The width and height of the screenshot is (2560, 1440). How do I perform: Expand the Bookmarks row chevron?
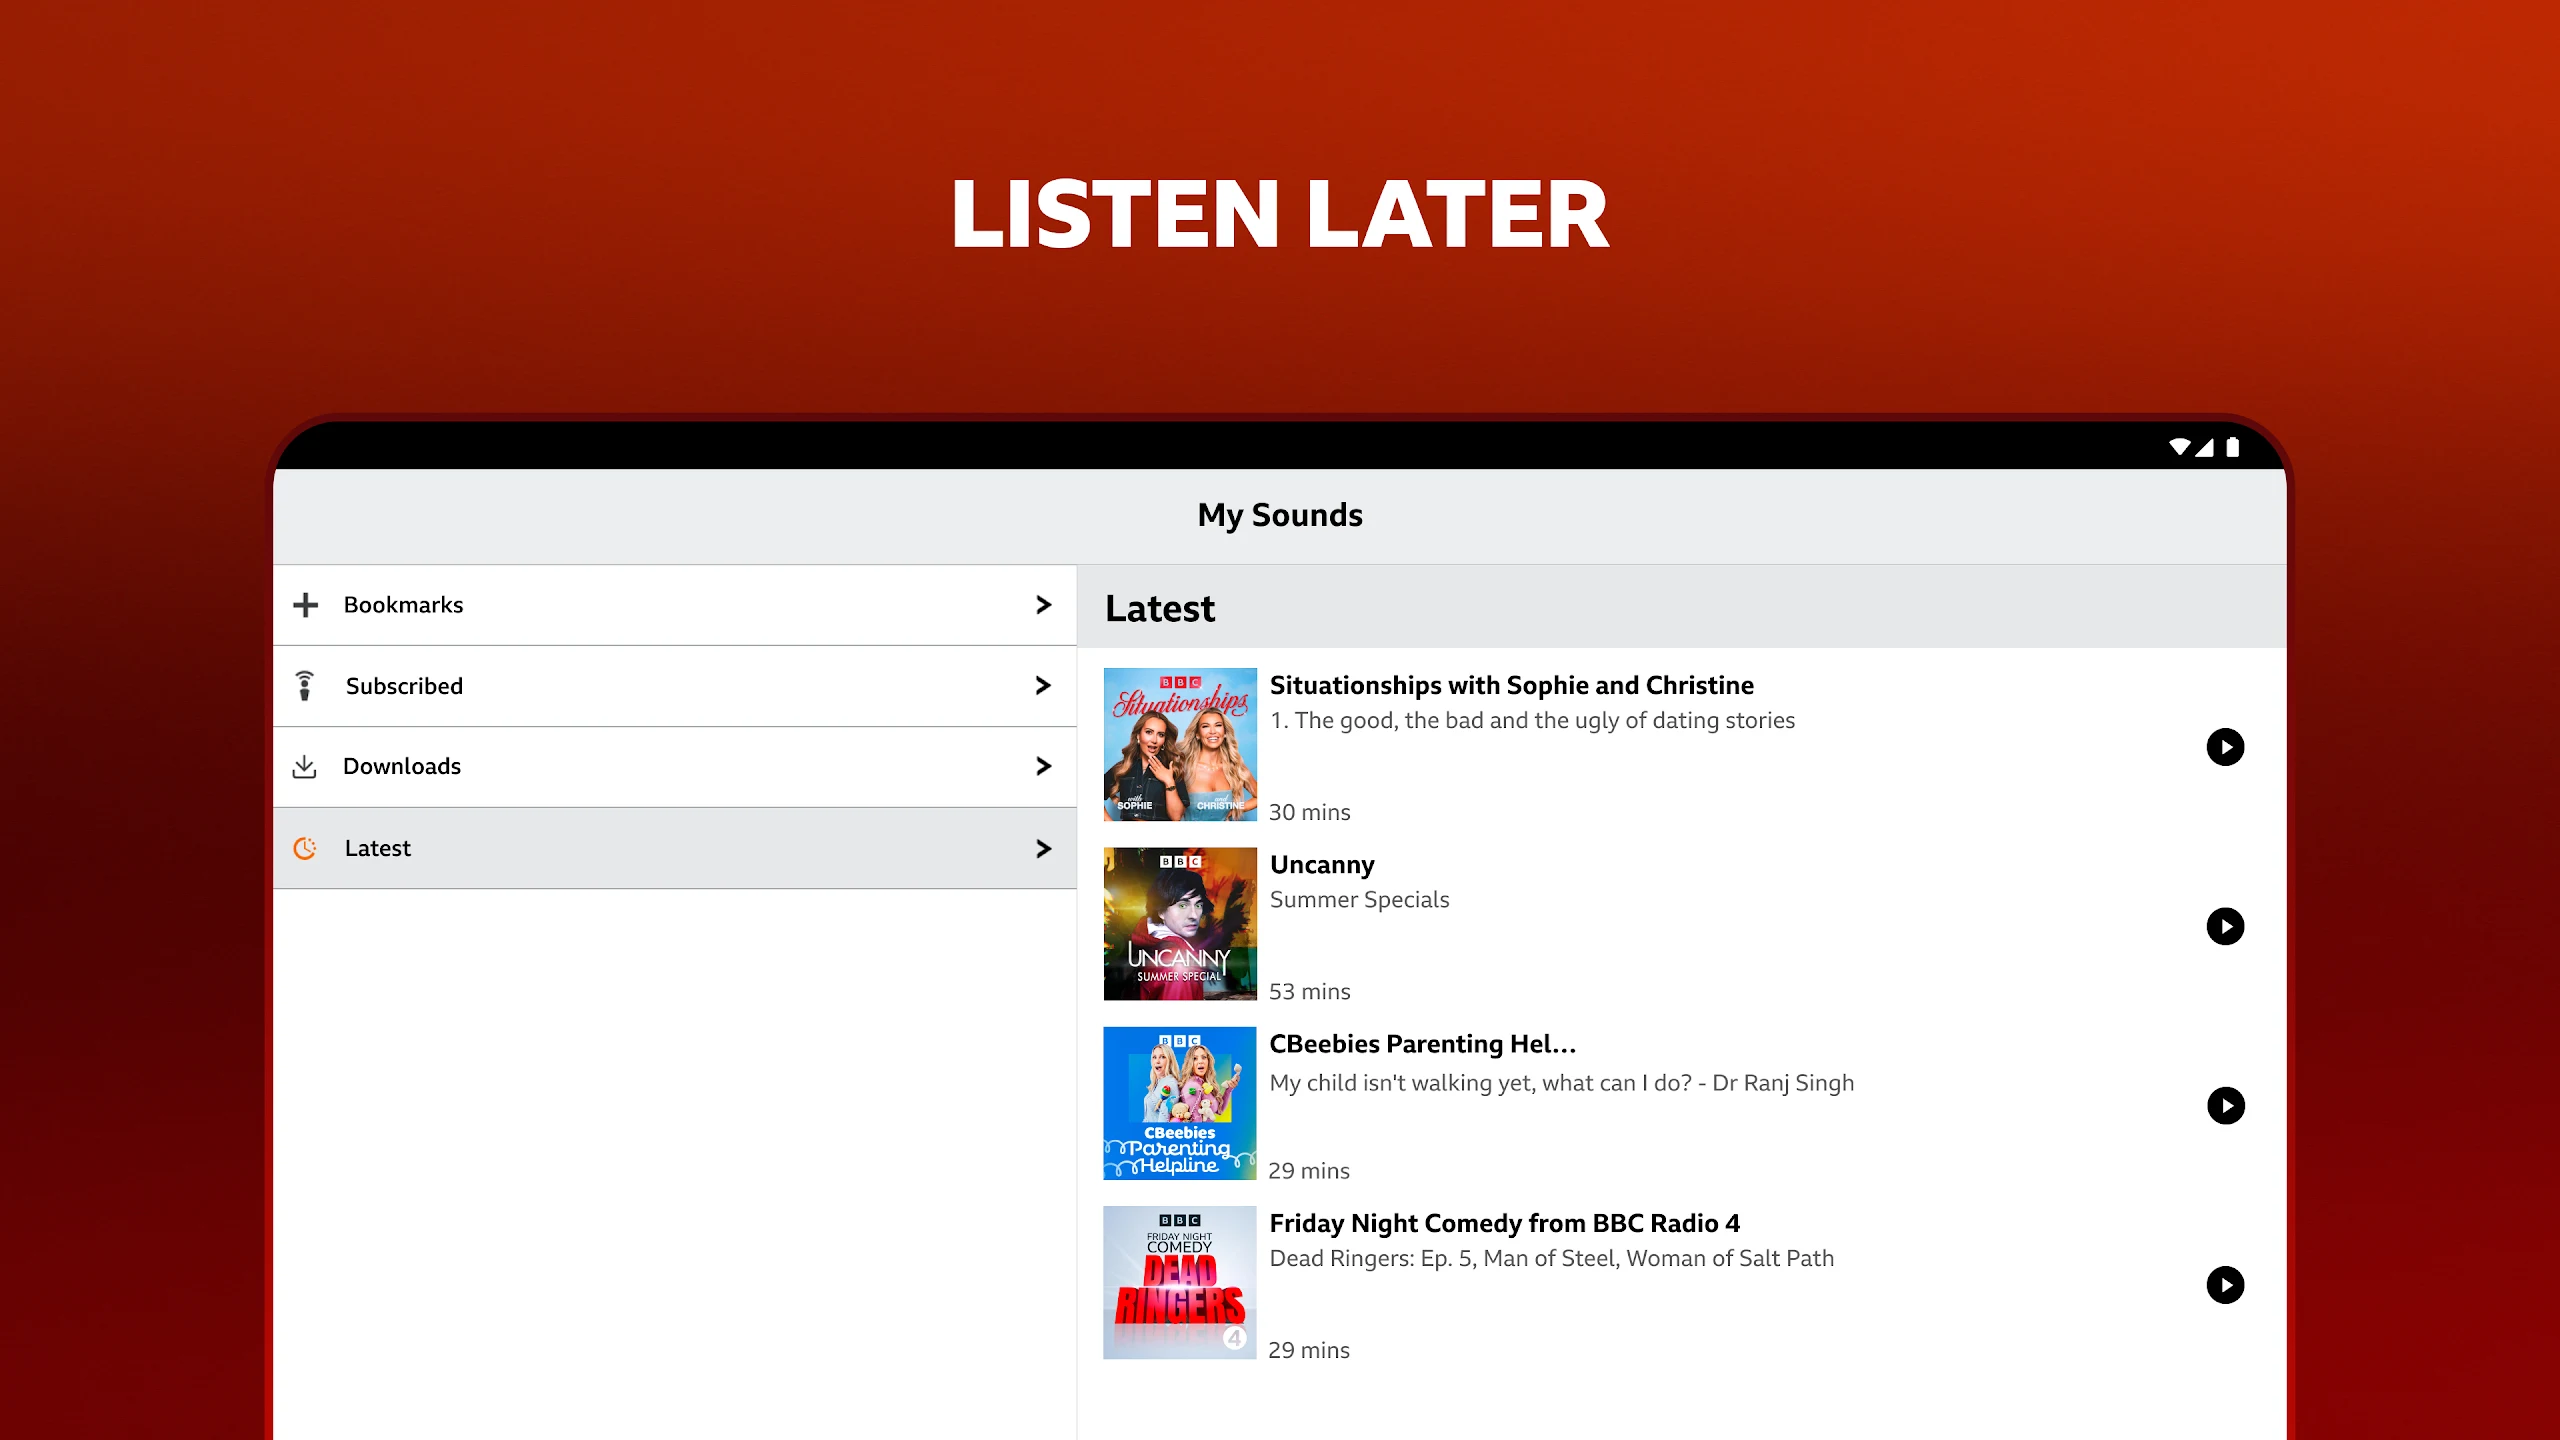click(1043, 605)
